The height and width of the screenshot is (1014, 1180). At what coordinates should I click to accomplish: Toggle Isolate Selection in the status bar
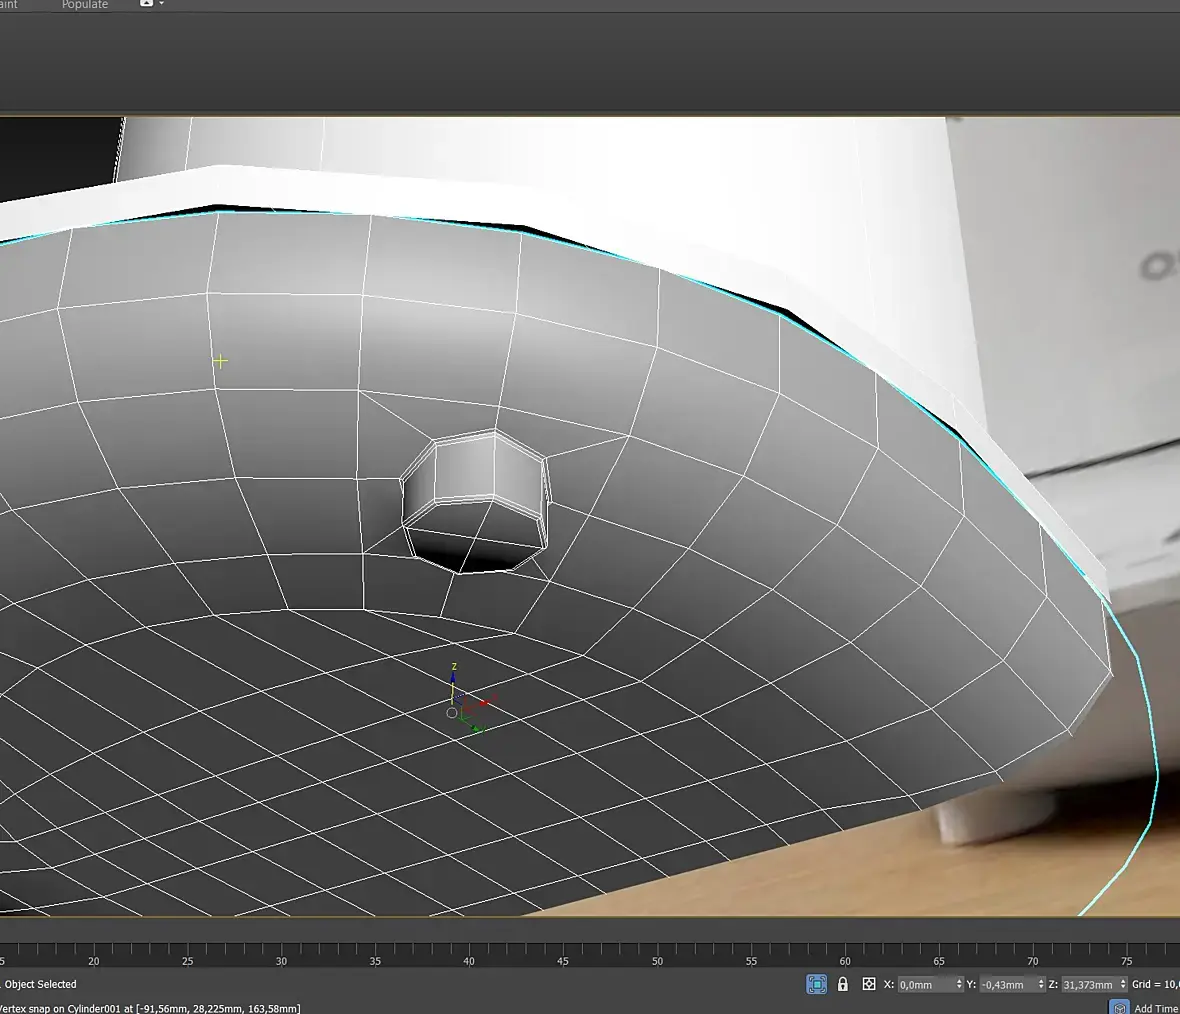click(816, 984)
